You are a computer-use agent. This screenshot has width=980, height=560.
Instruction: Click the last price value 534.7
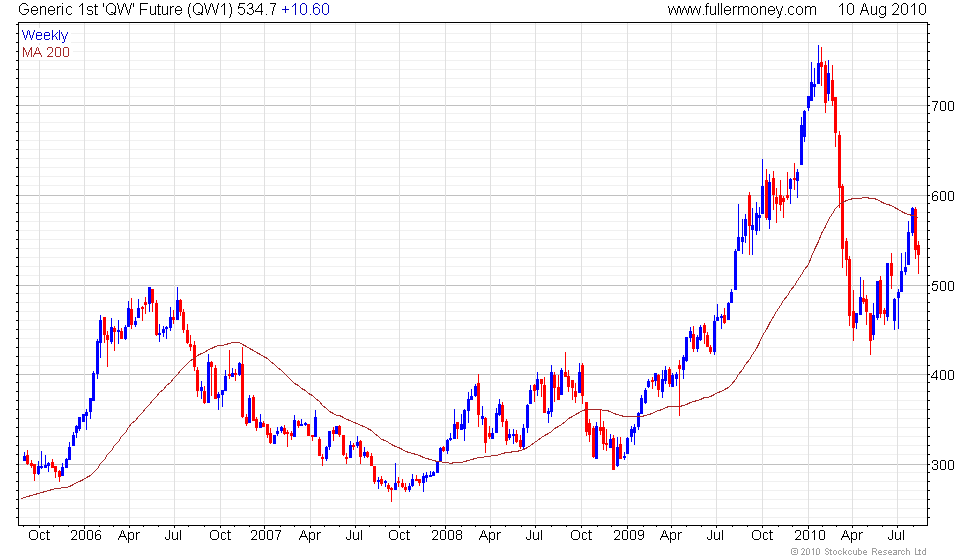click(257, 9)
